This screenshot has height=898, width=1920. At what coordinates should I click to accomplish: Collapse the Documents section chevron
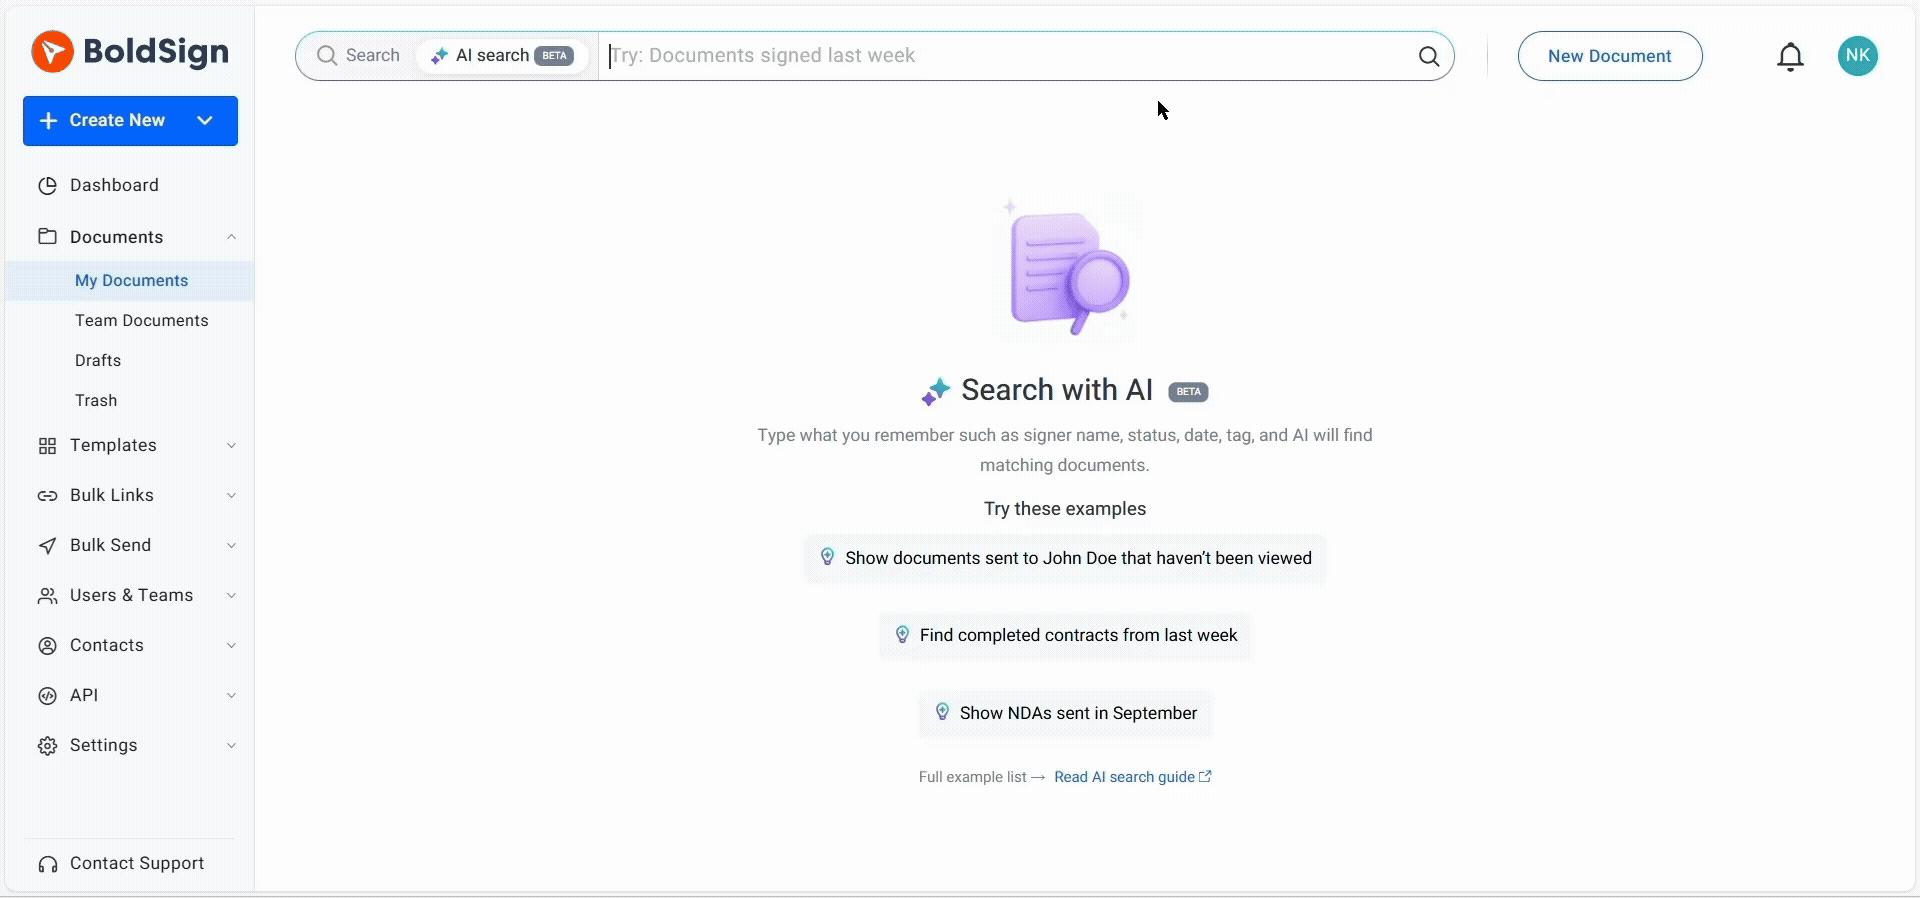[x=231, y=237]
